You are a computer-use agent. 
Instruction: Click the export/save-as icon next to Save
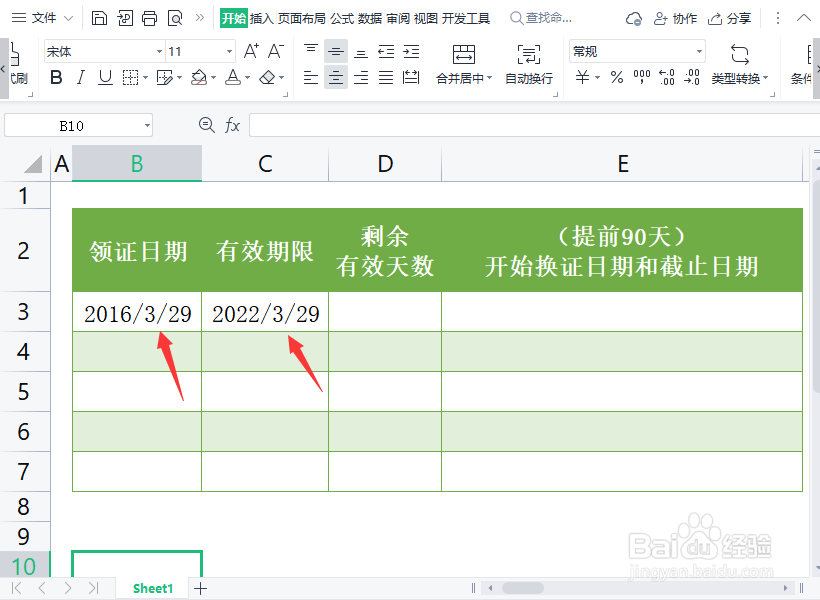tap(125, 18)
